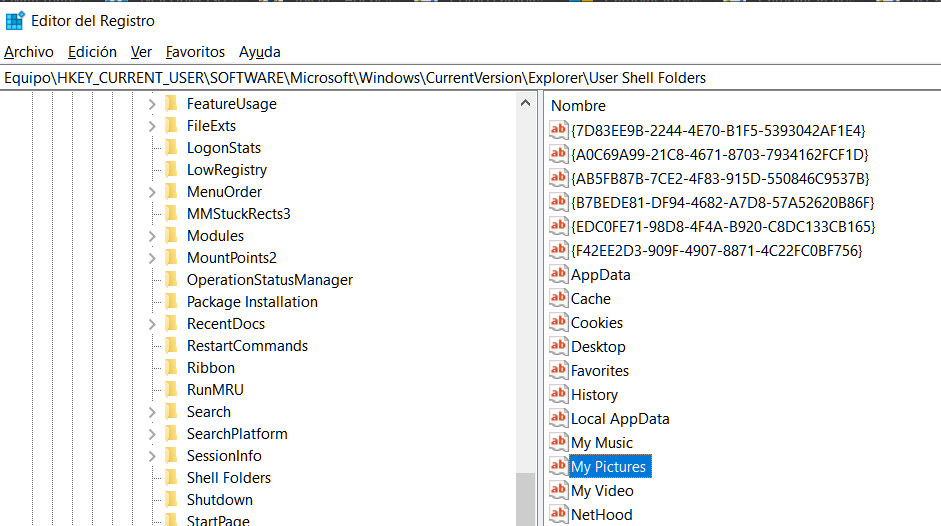Select the RecentDocs key label
The width and height of the screenshot is (941, 526).
pyautogui.click(x=226, y=324)
